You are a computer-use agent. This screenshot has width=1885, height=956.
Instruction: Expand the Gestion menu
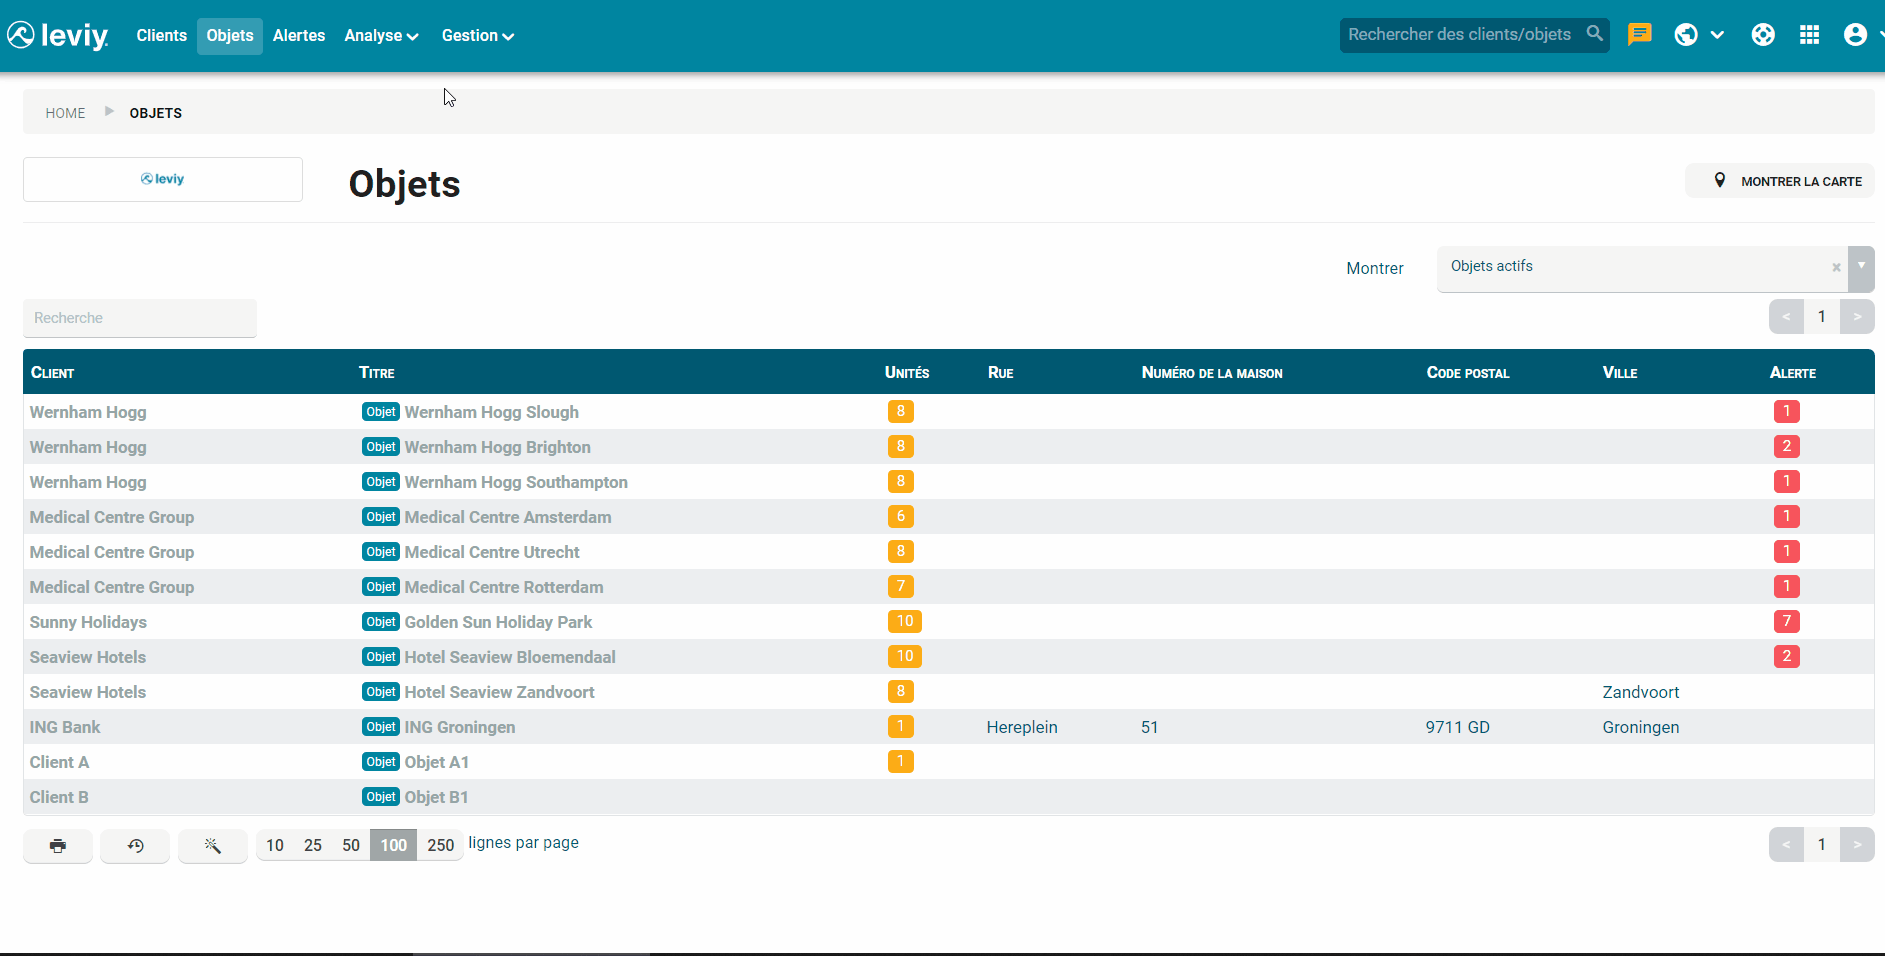(x=478, y=36)
